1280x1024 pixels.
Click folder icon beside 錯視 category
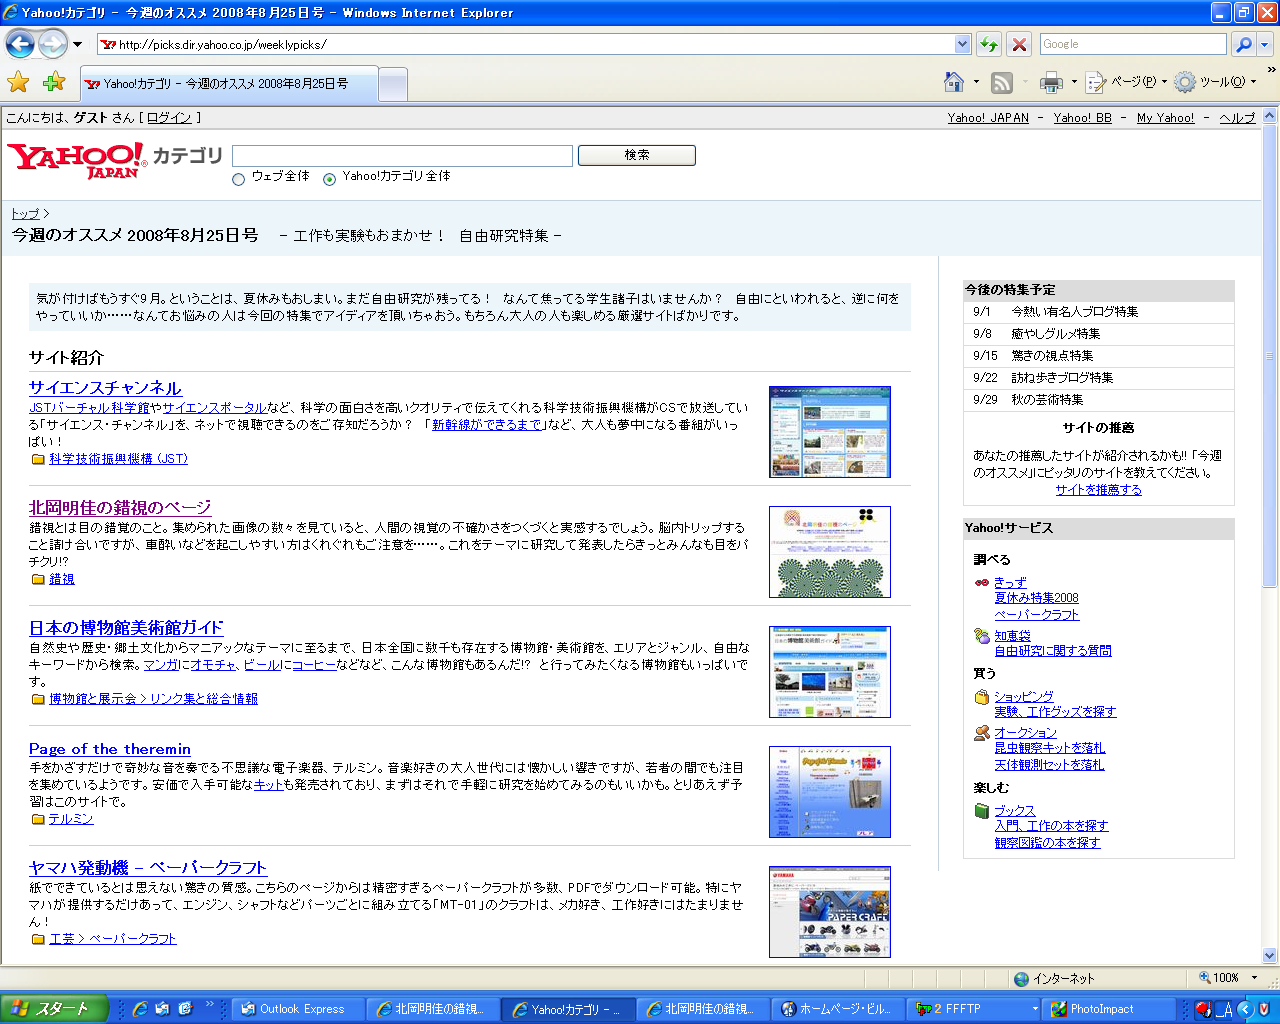point(38,580)
